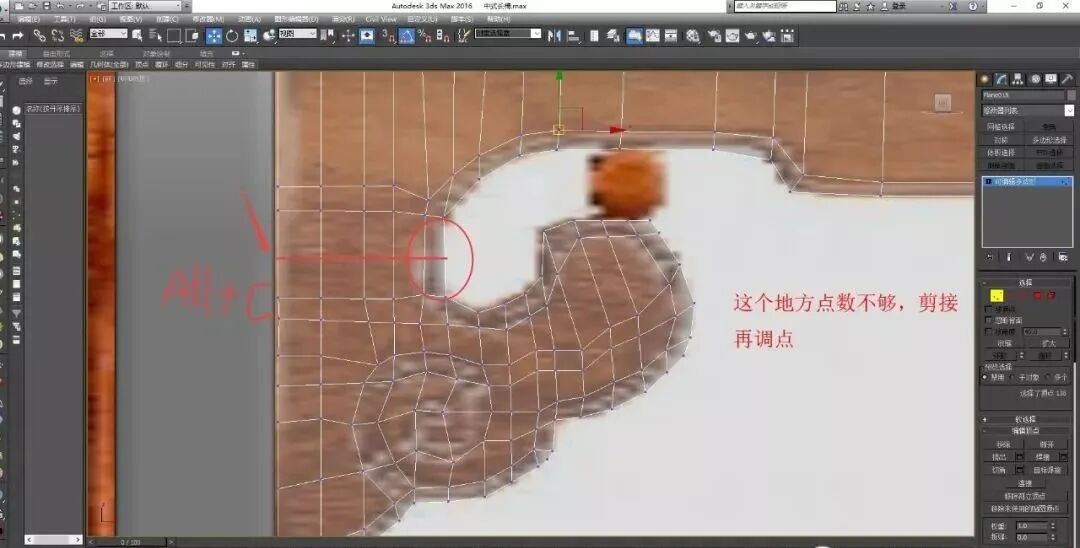Toggle Ignore Backfacing checkbox

[x=989, y=321]
